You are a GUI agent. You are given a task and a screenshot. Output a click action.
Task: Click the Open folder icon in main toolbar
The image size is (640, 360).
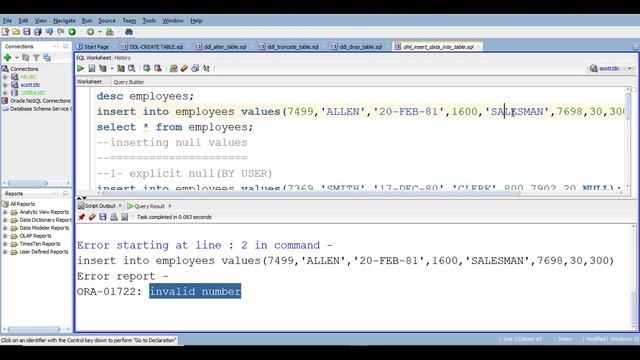[x=16, y=32]
